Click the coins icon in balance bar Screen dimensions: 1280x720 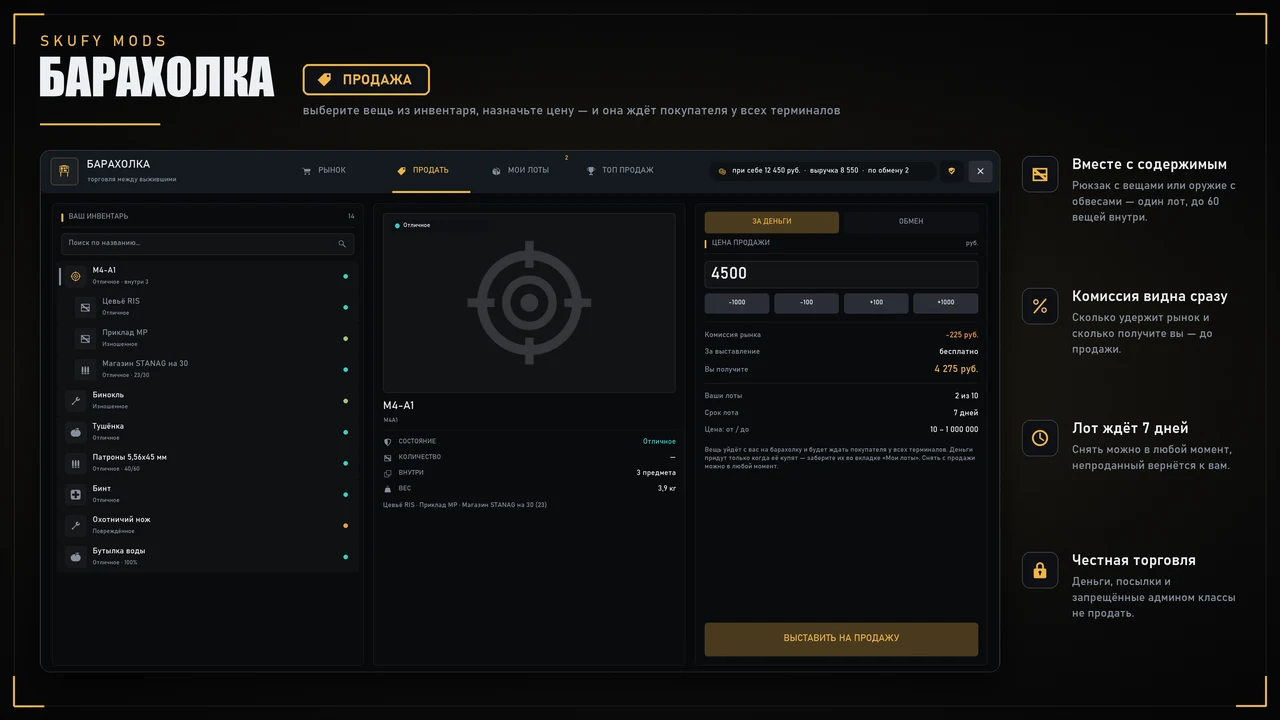coord(722,171)
